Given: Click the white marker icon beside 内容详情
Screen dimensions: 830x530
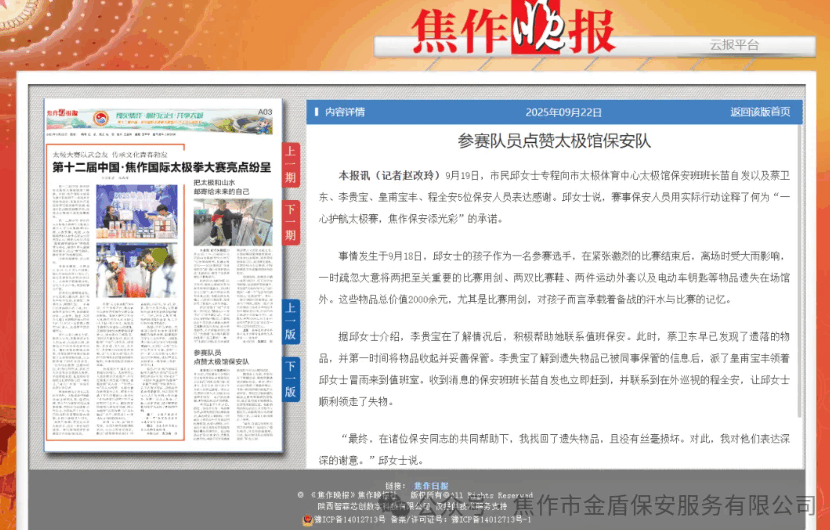Looking at the screenshot, I should coord(314,112).
